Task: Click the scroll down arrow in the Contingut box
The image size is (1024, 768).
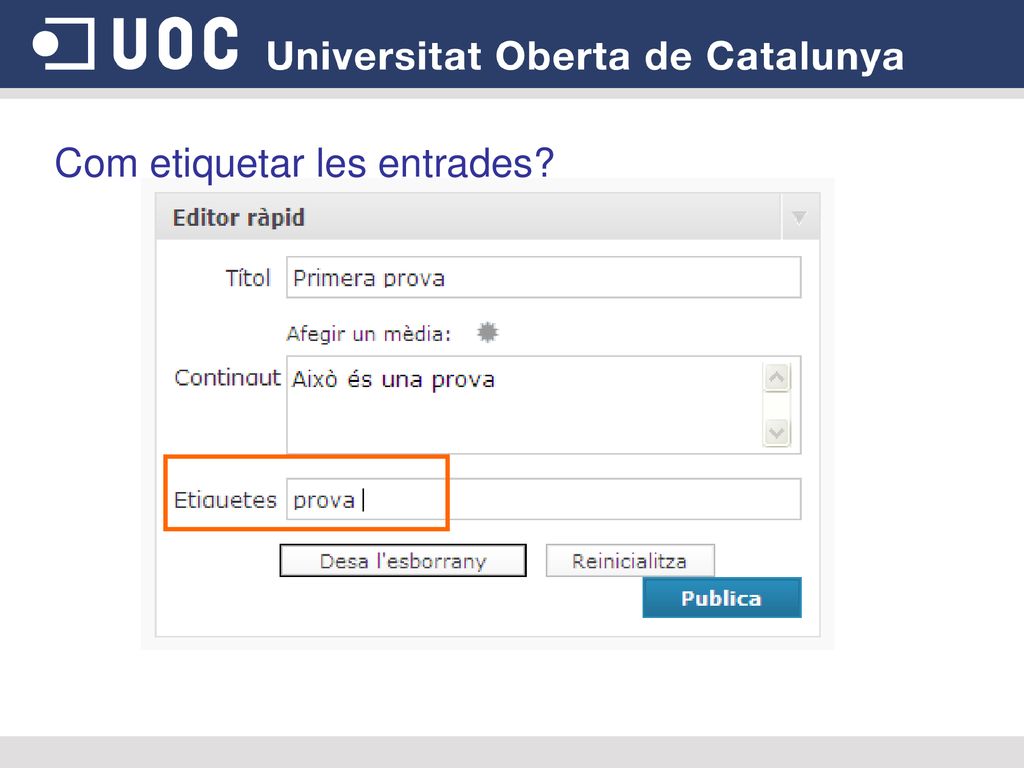Action: click(x=776, y=432)
